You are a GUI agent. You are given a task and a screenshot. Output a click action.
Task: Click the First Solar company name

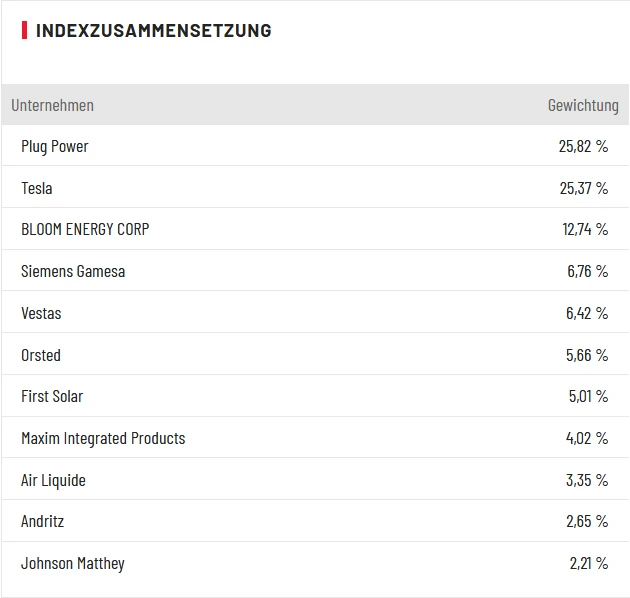(52, 396)
